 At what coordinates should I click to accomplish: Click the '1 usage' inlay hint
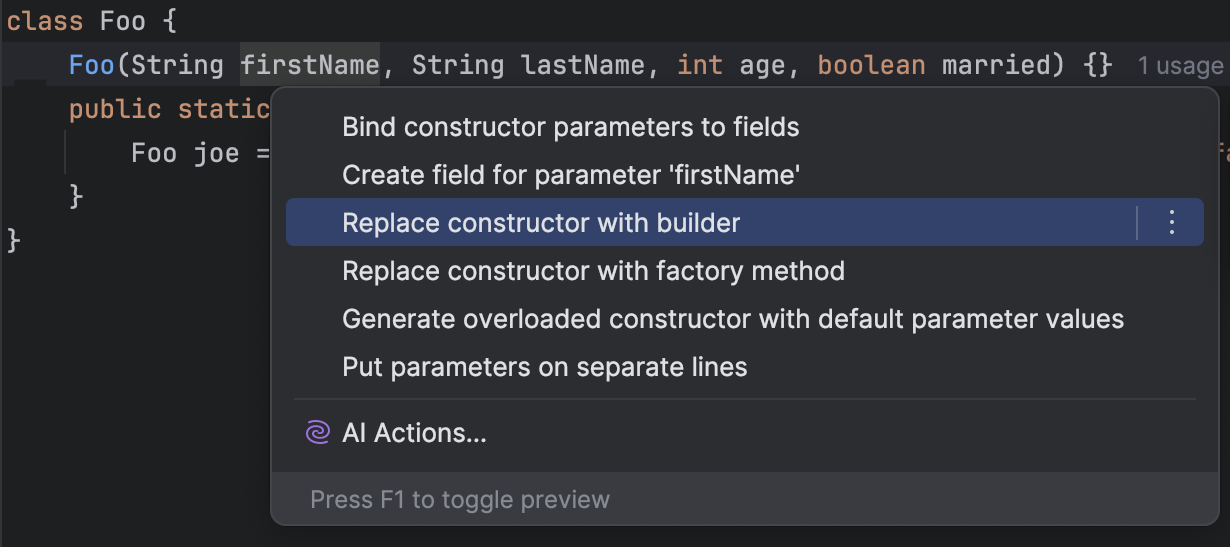[1180, 66]
